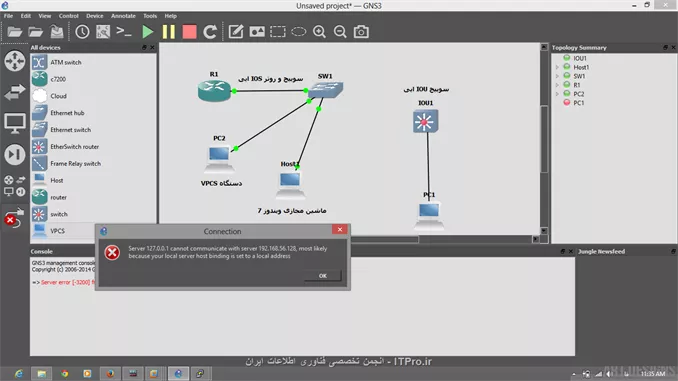This screenshot has height=381, width=678.
Task: Click the R1 router on canvas
Action: pos(214,91)
